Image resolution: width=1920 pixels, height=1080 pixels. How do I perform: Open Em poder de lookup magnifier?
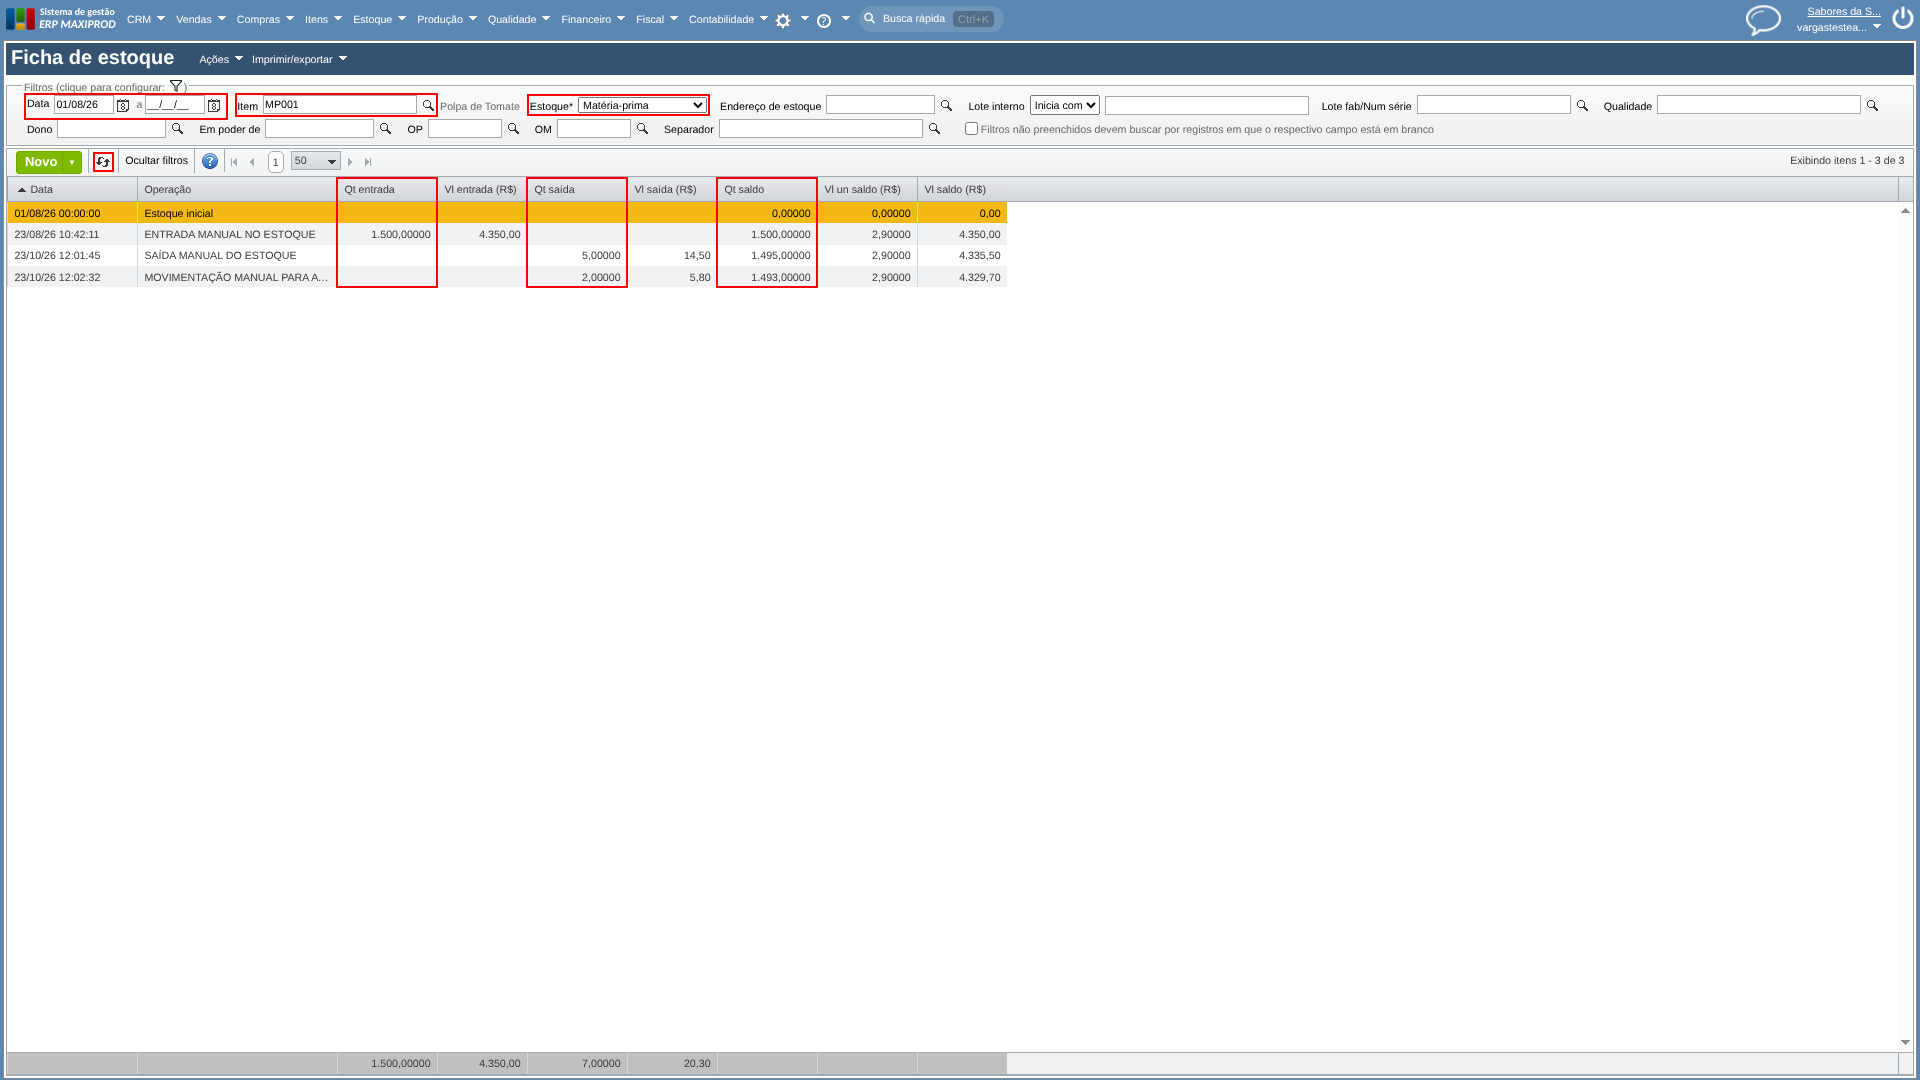(385, 129)
